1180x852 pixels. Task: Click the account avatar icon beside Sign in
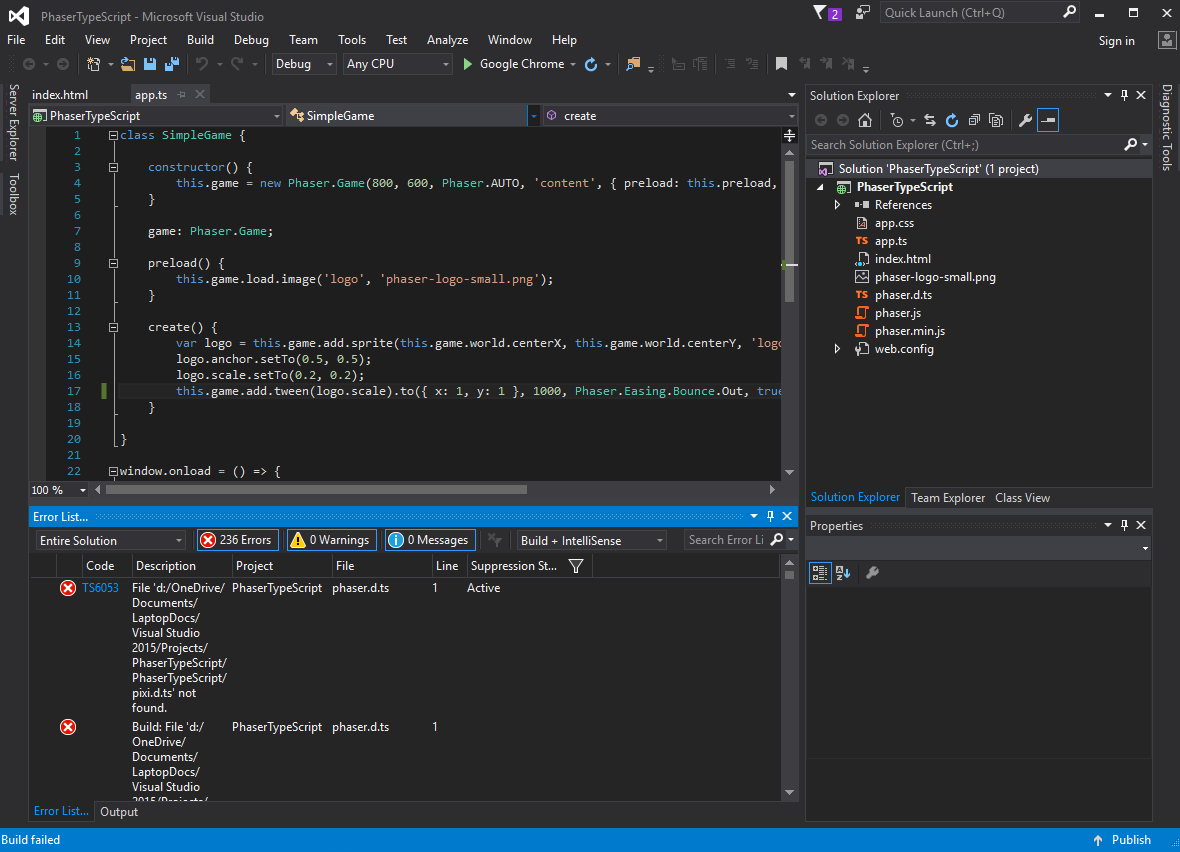1166,40
